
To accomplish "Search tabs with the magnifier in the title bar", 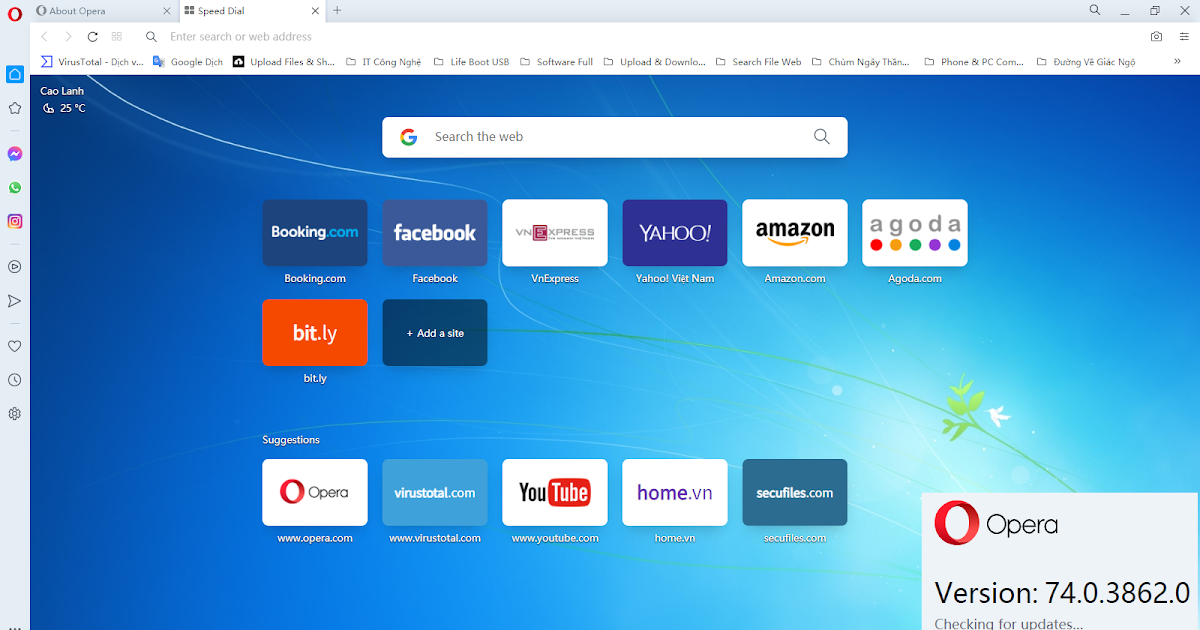I will 1095,10.
